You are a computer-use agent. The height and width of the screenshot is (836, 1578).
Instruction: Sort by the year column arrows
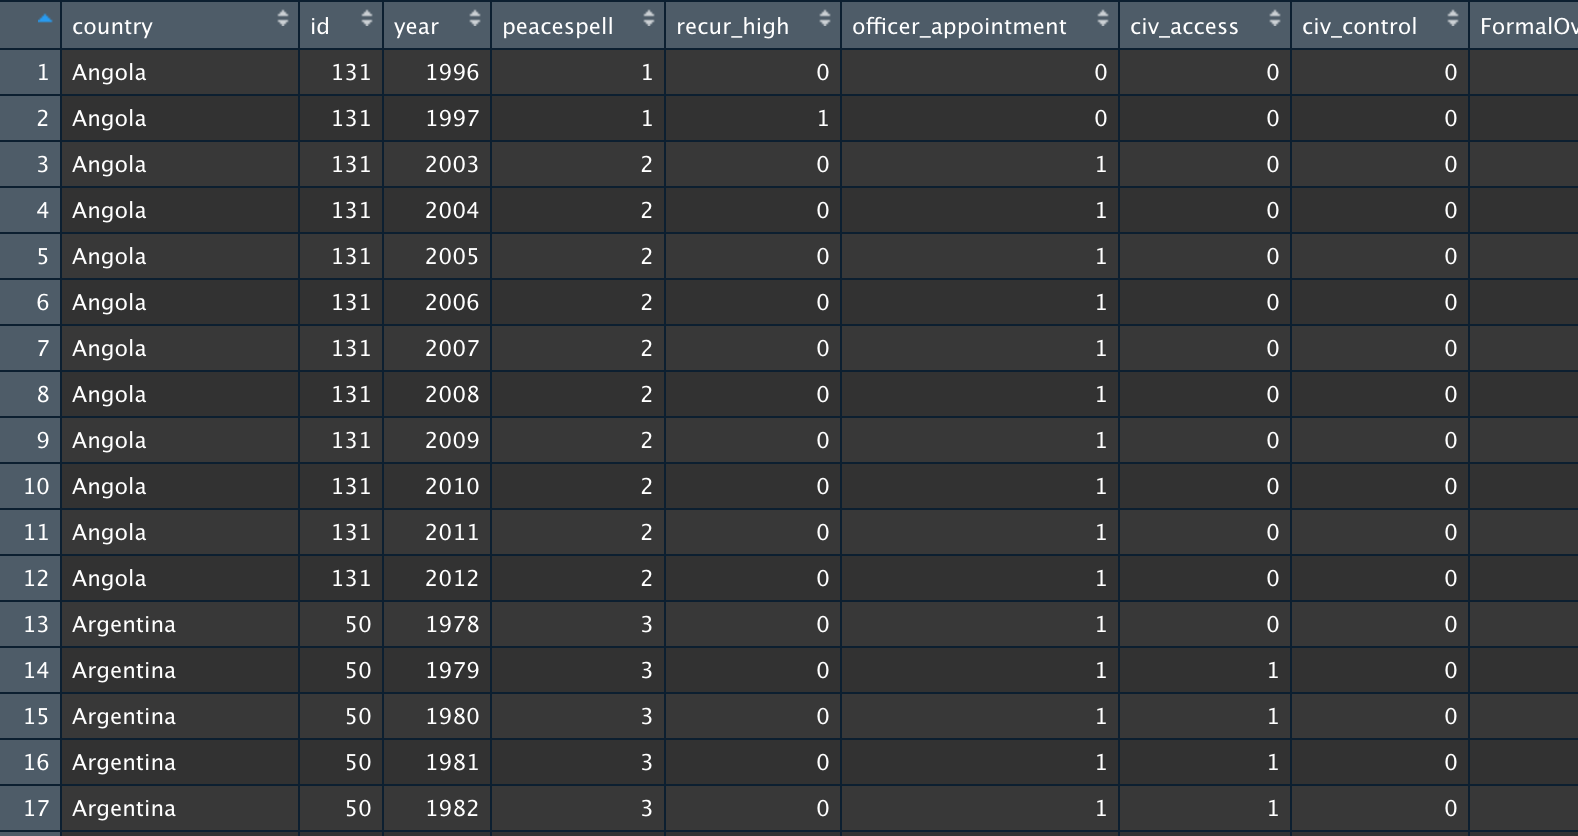(475, 18)
